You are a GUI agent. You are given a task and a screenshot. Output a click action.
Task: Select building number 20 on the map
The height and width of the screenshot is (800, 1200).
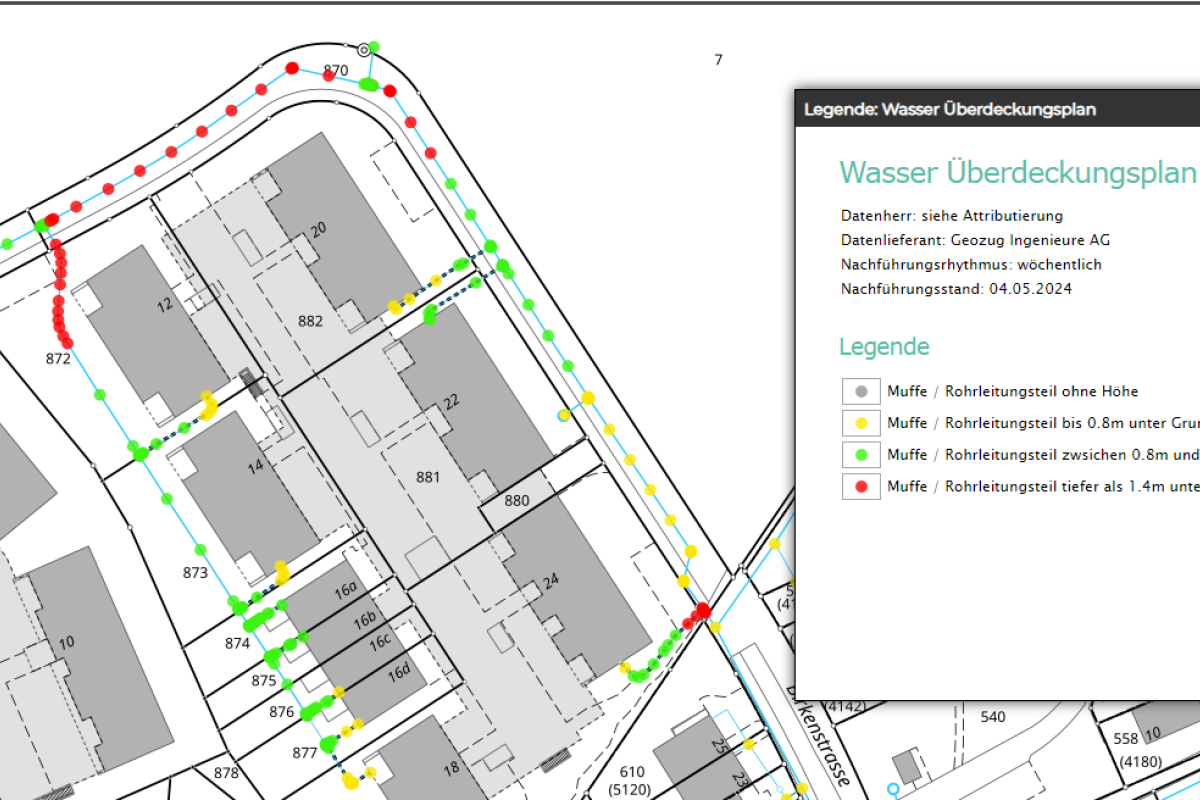318,229
